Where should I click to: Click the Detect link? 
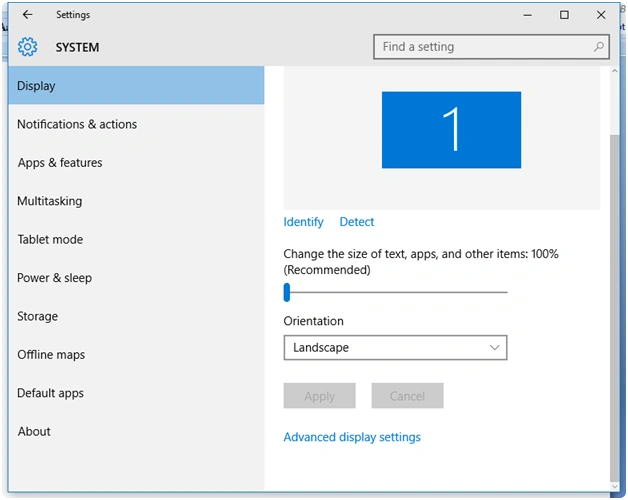[356, 222]
